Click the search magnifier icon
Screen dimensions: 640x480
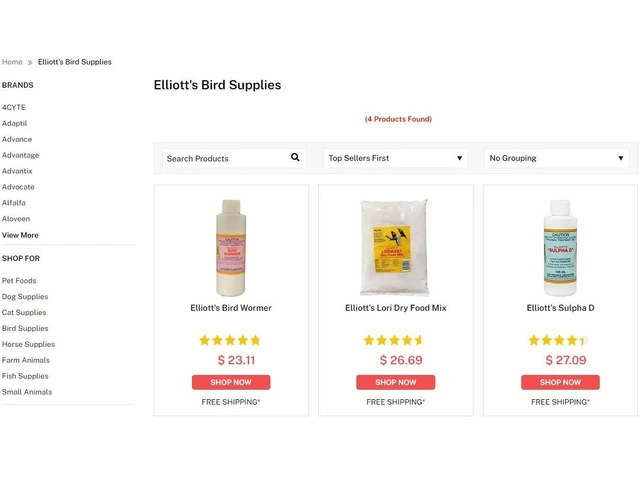[x=295, y=158]
